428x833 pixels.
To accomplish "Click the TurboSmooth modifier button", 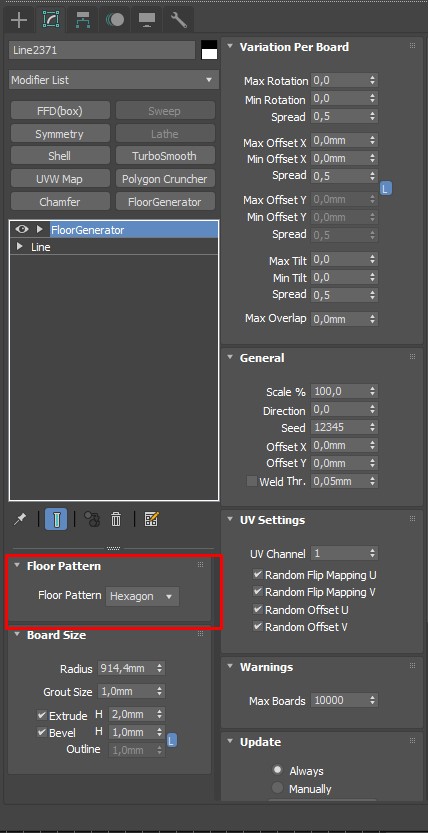I will click(x=165, y=156).
